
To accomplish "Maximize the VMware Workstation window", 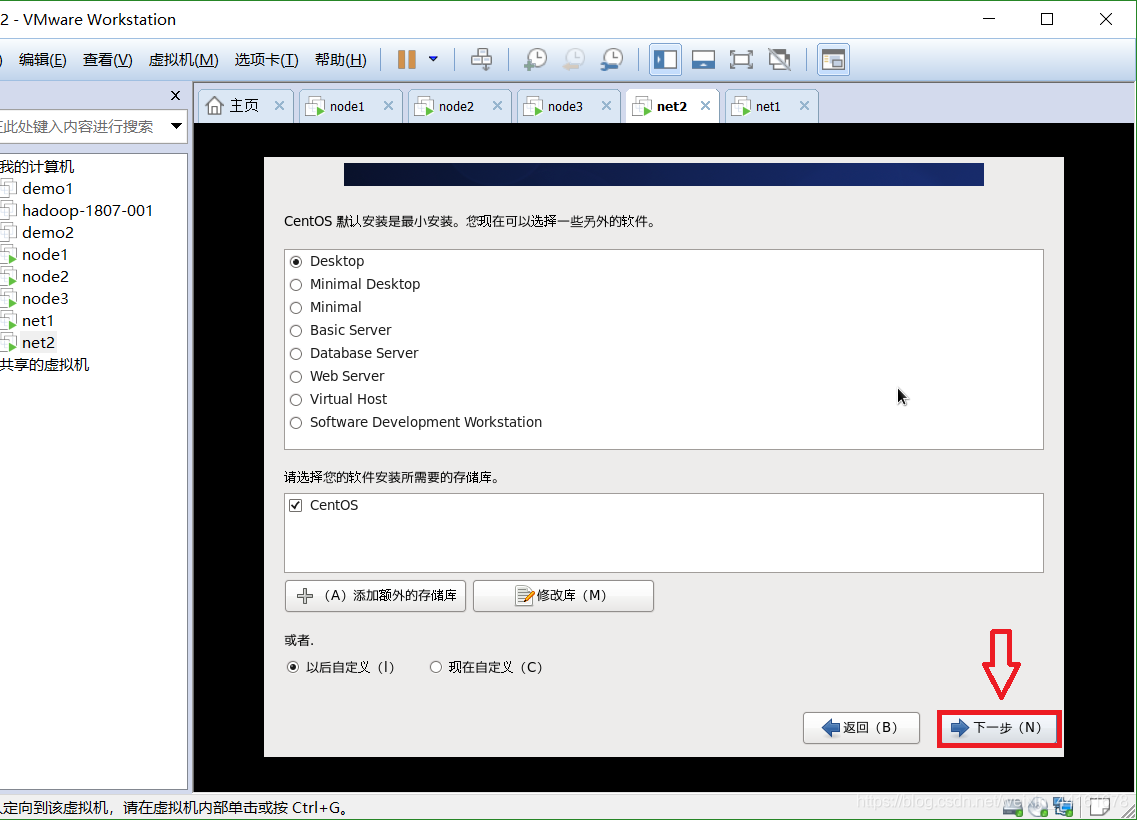I will click(1047, 19).
